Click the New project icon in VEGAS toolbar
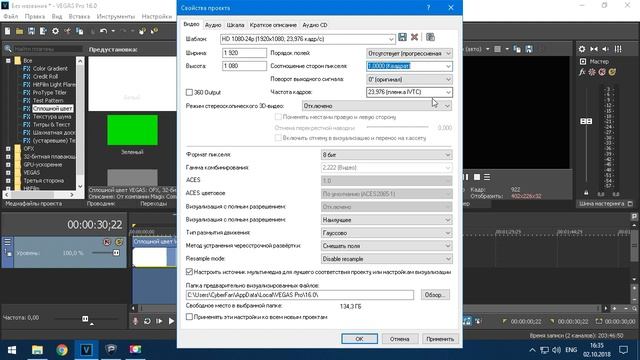This screenshot has width=640, height=360. [x=7, y=31]
